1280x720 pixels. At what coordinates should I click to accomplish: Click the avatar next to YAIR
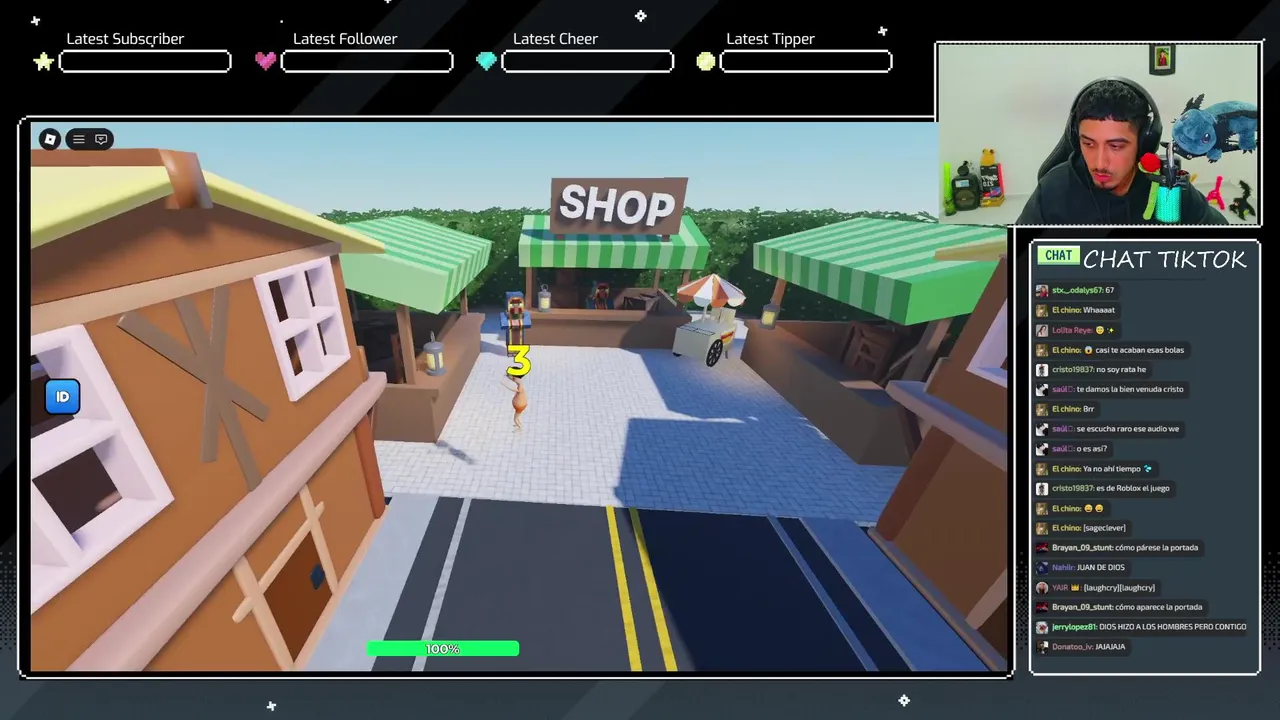(1042, 588)
